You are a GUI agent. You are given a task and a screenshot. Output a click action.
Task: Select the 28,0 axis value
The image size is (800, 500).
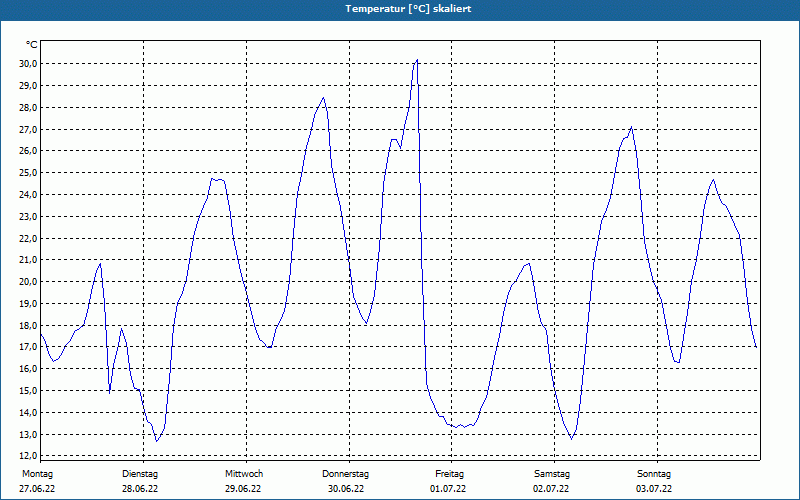tap(27, 108)
